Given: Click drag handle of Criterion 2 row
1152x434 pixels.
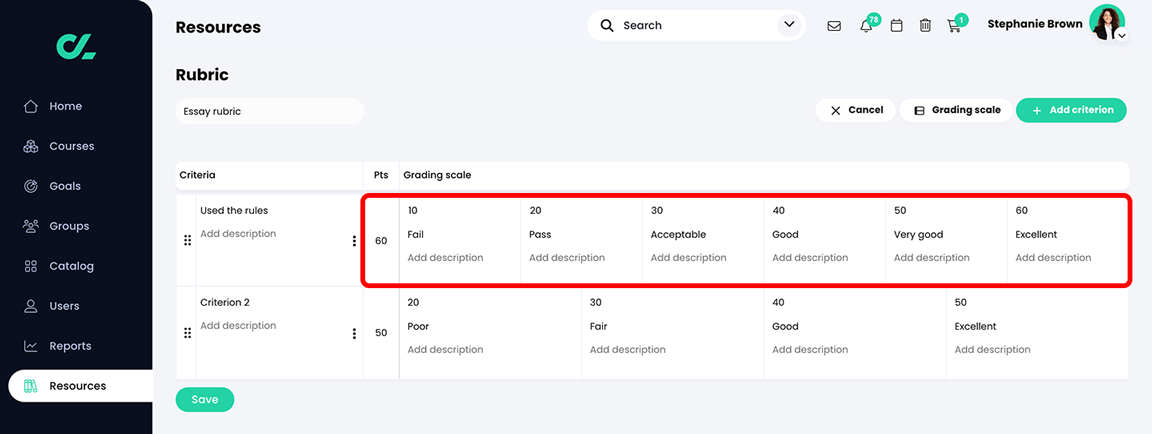Looking at the screenshot, I should pos(187,333).
